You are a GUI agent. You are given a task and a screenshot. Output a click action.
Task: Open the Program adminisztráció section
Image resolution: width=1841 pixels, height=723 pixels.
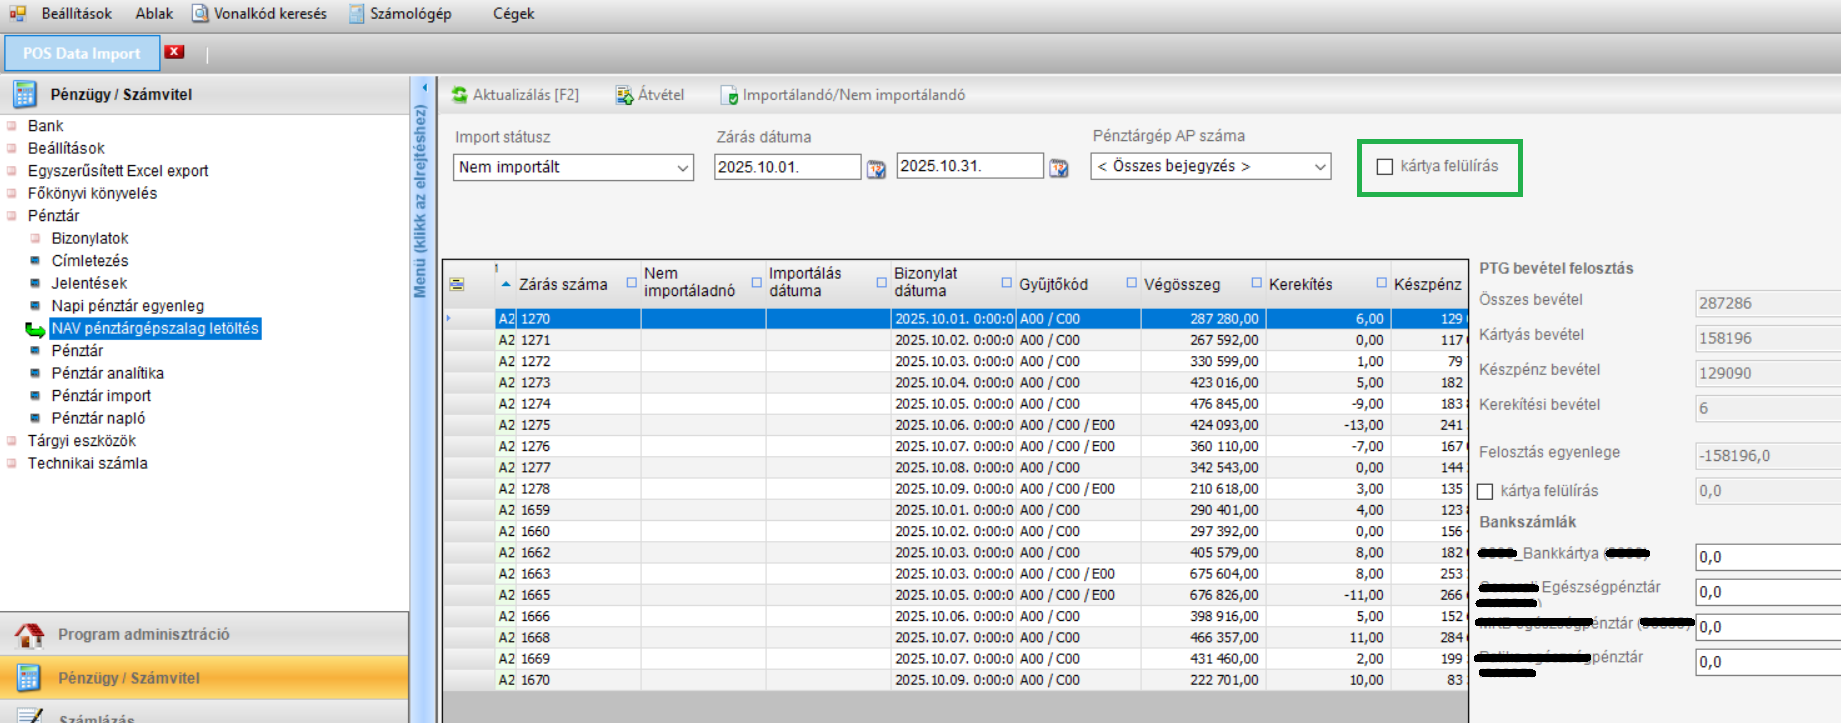(143, 634)
